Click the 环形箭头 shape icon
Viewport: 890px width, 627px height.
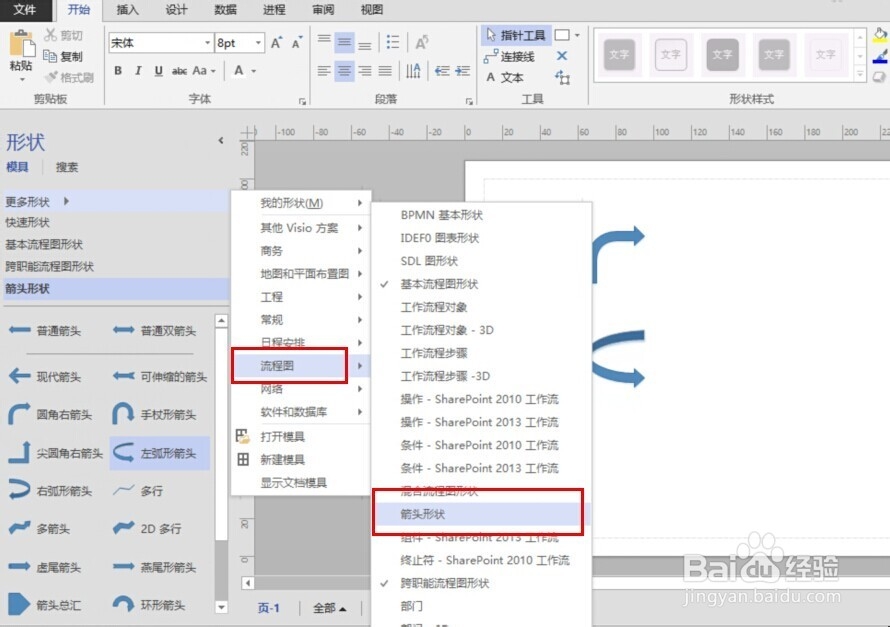point(123,604)
